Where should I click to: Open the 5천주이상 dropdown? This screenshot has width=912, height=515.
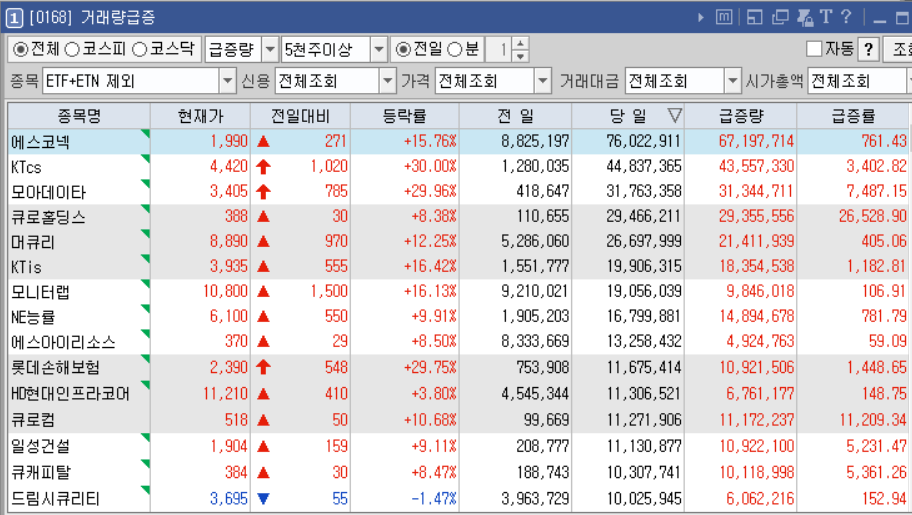coord(379,49)
